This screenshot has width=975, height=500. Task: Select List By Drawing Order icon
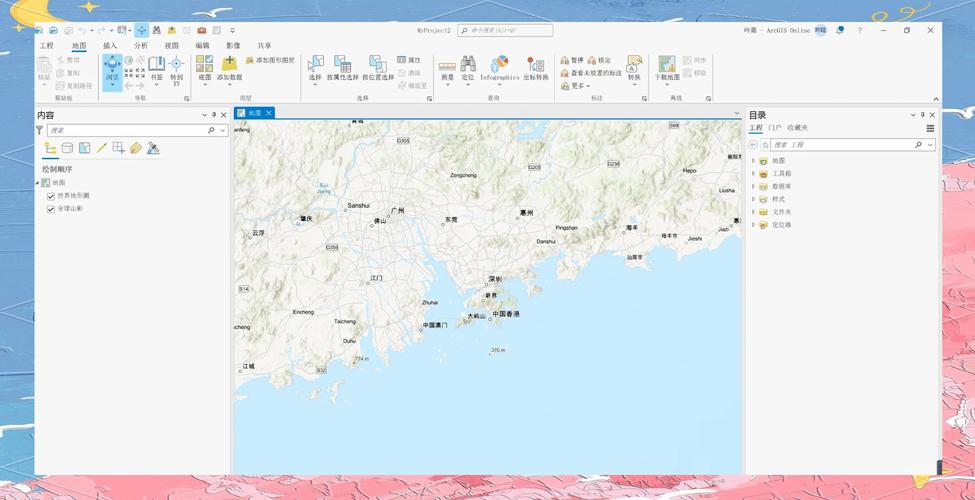pos(50,148)
